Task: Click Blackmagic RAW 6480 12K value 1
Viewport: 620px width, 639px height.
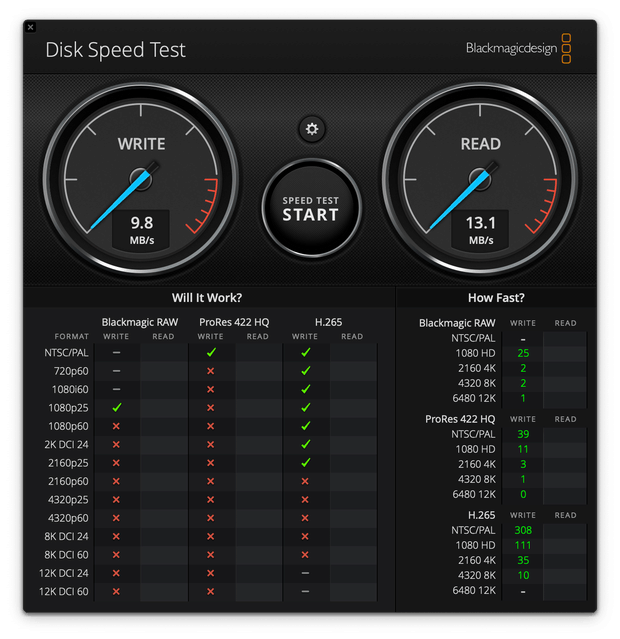Action: (x=523, y=398)
